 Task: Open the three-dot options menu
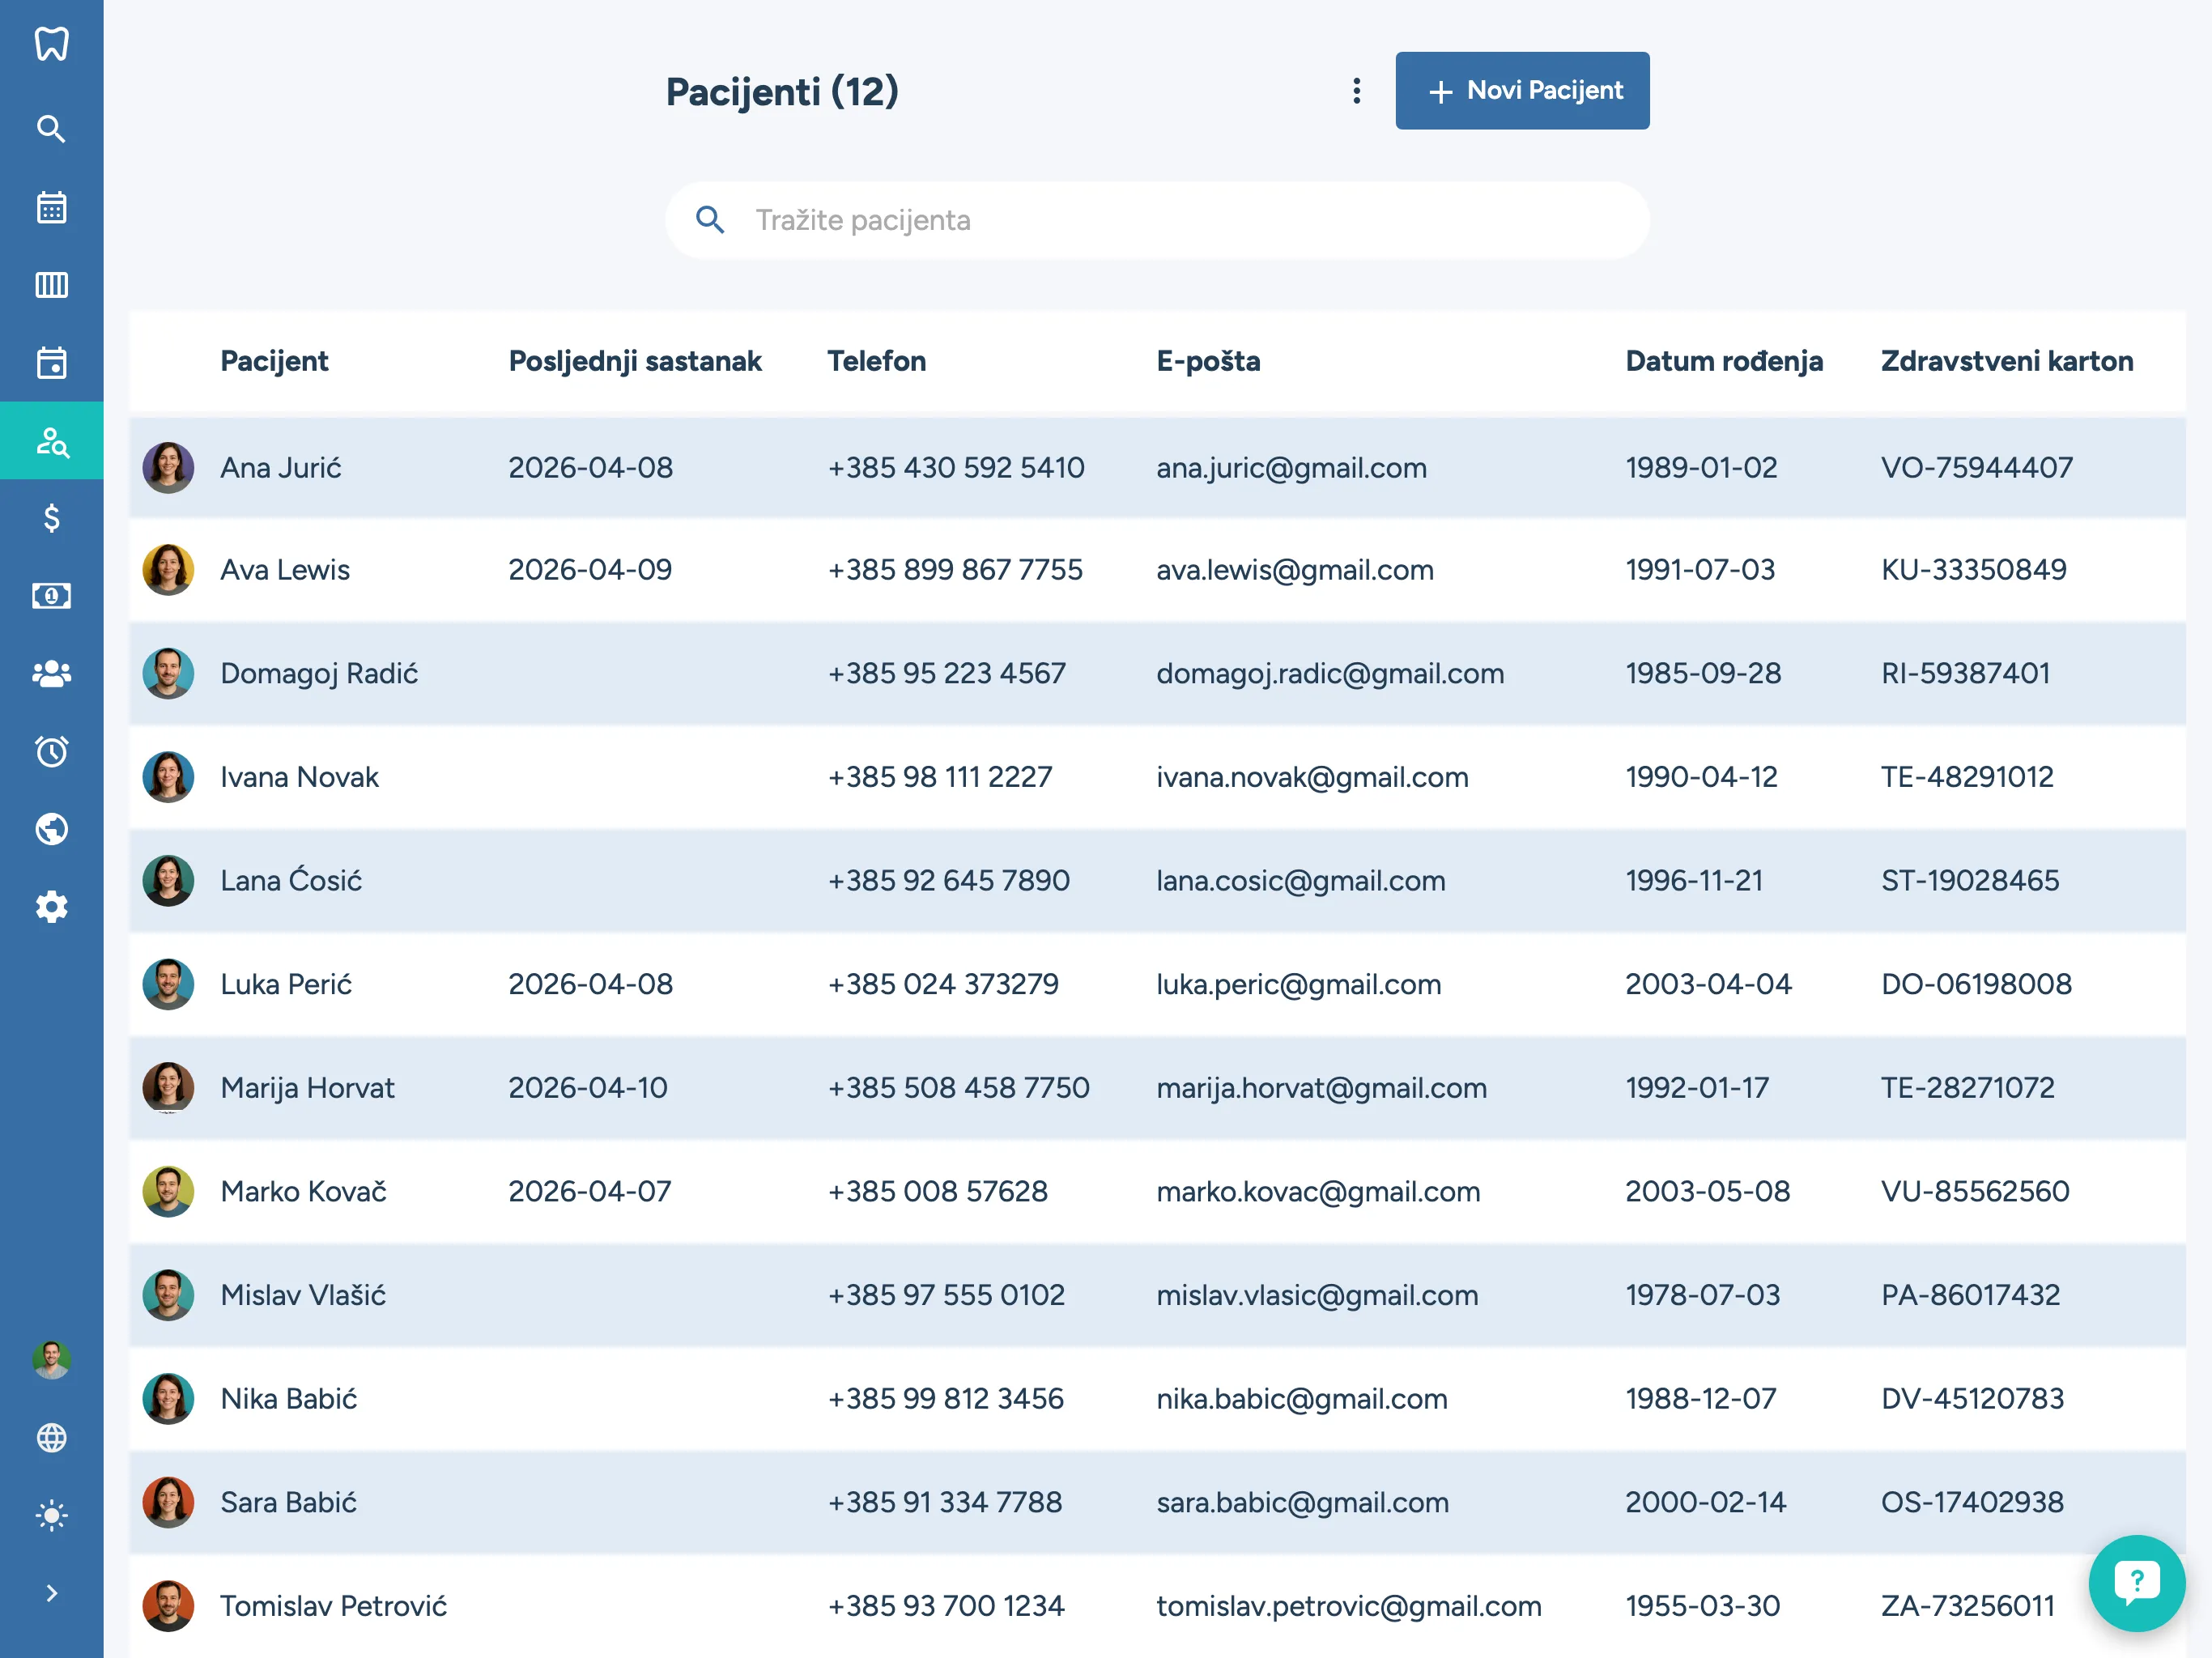point(1356,91)
